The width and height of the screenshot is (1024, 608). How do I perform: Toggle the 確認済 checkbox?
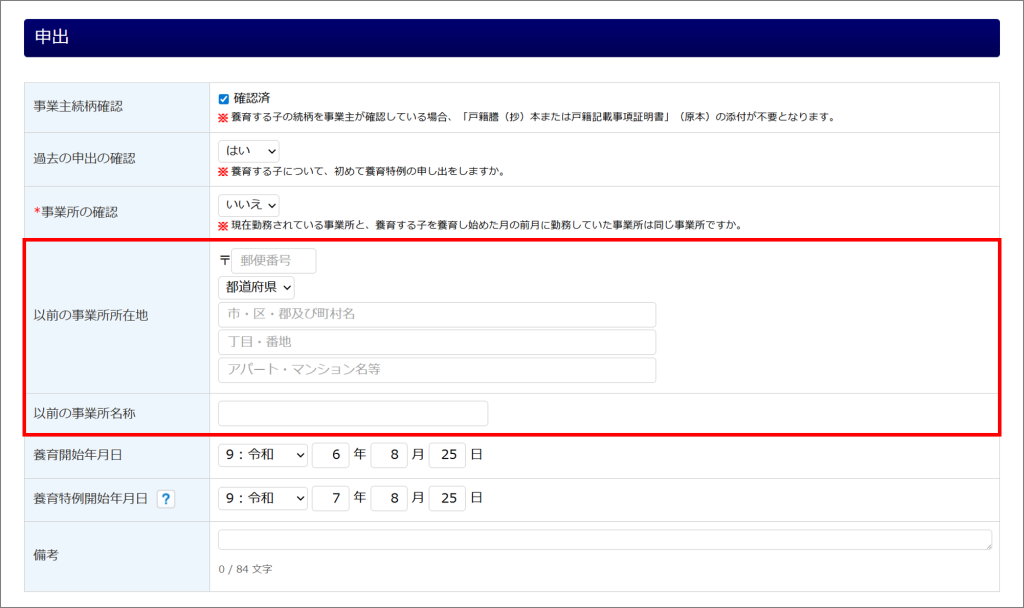(x=224, y=99)
